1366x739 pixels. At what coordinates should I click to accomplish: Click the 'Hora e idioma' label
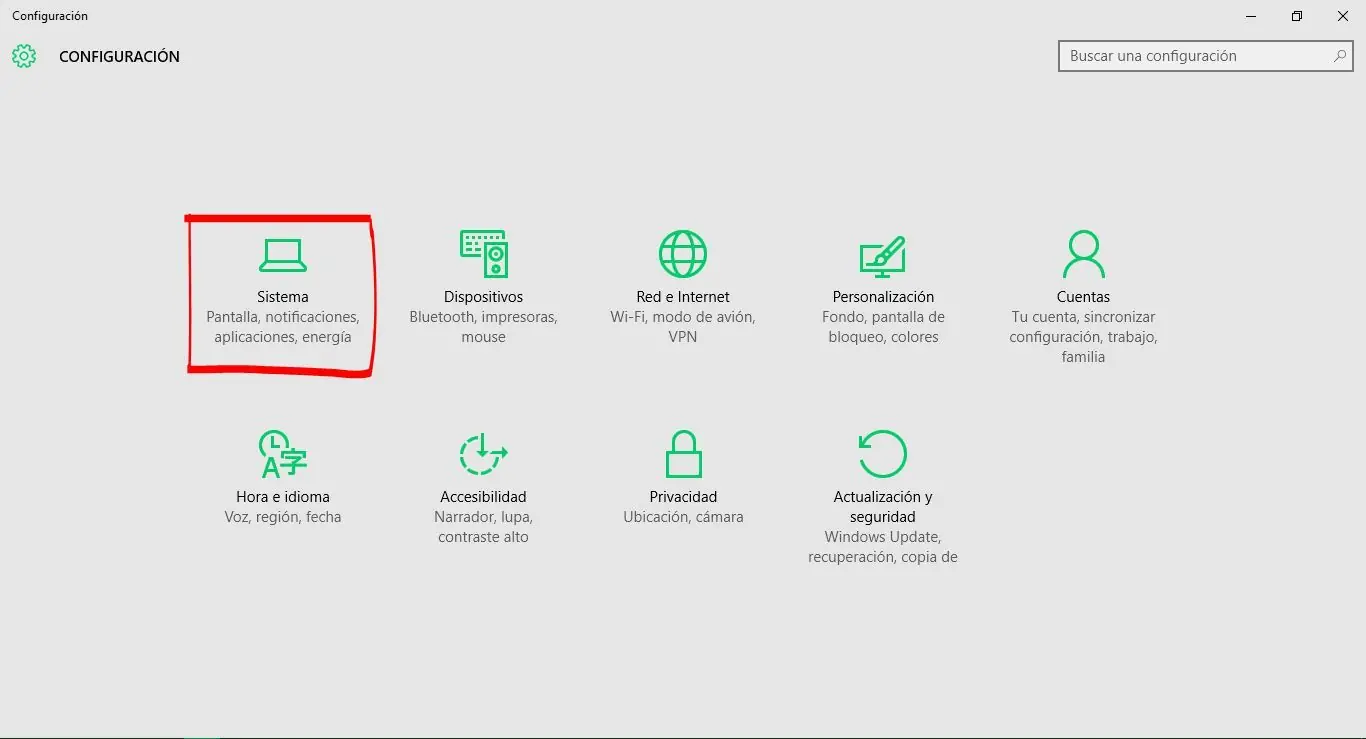(x=283, y=497)
